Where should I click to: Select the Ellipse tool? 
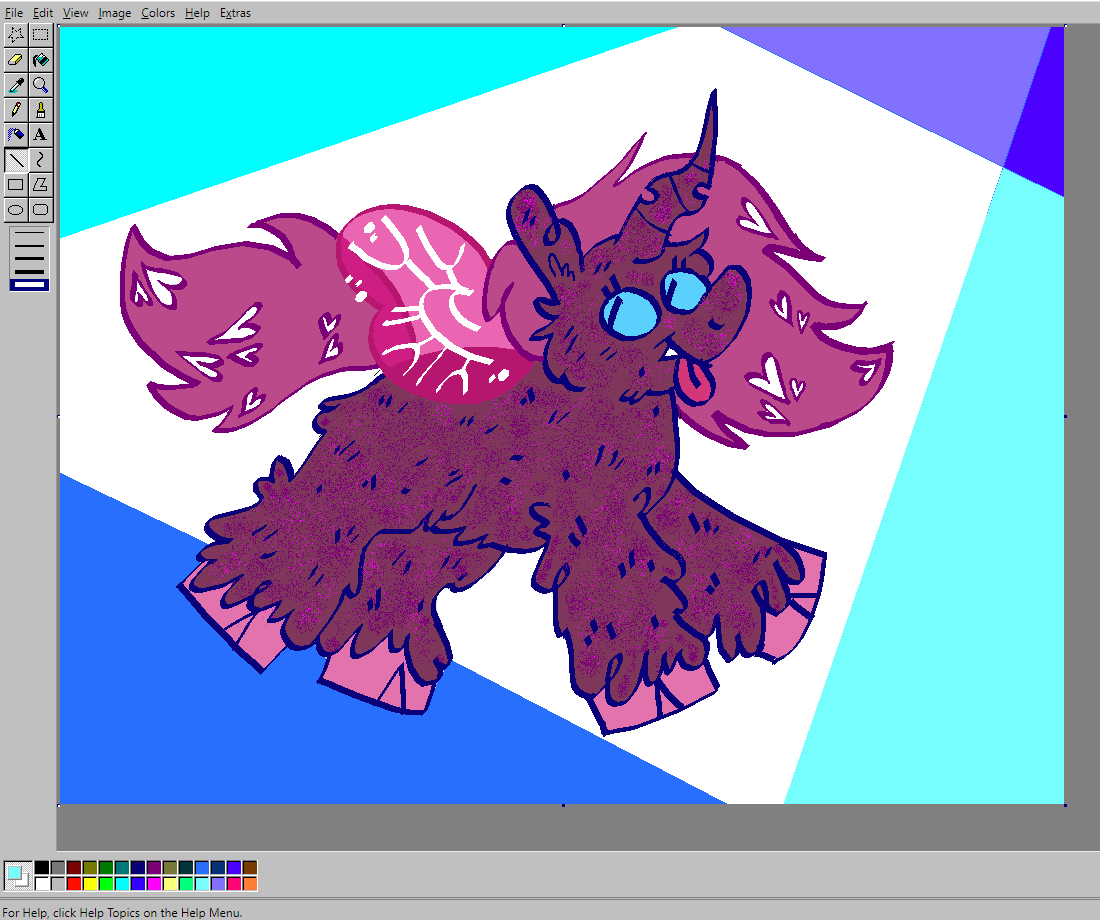[x=15, y=210]
